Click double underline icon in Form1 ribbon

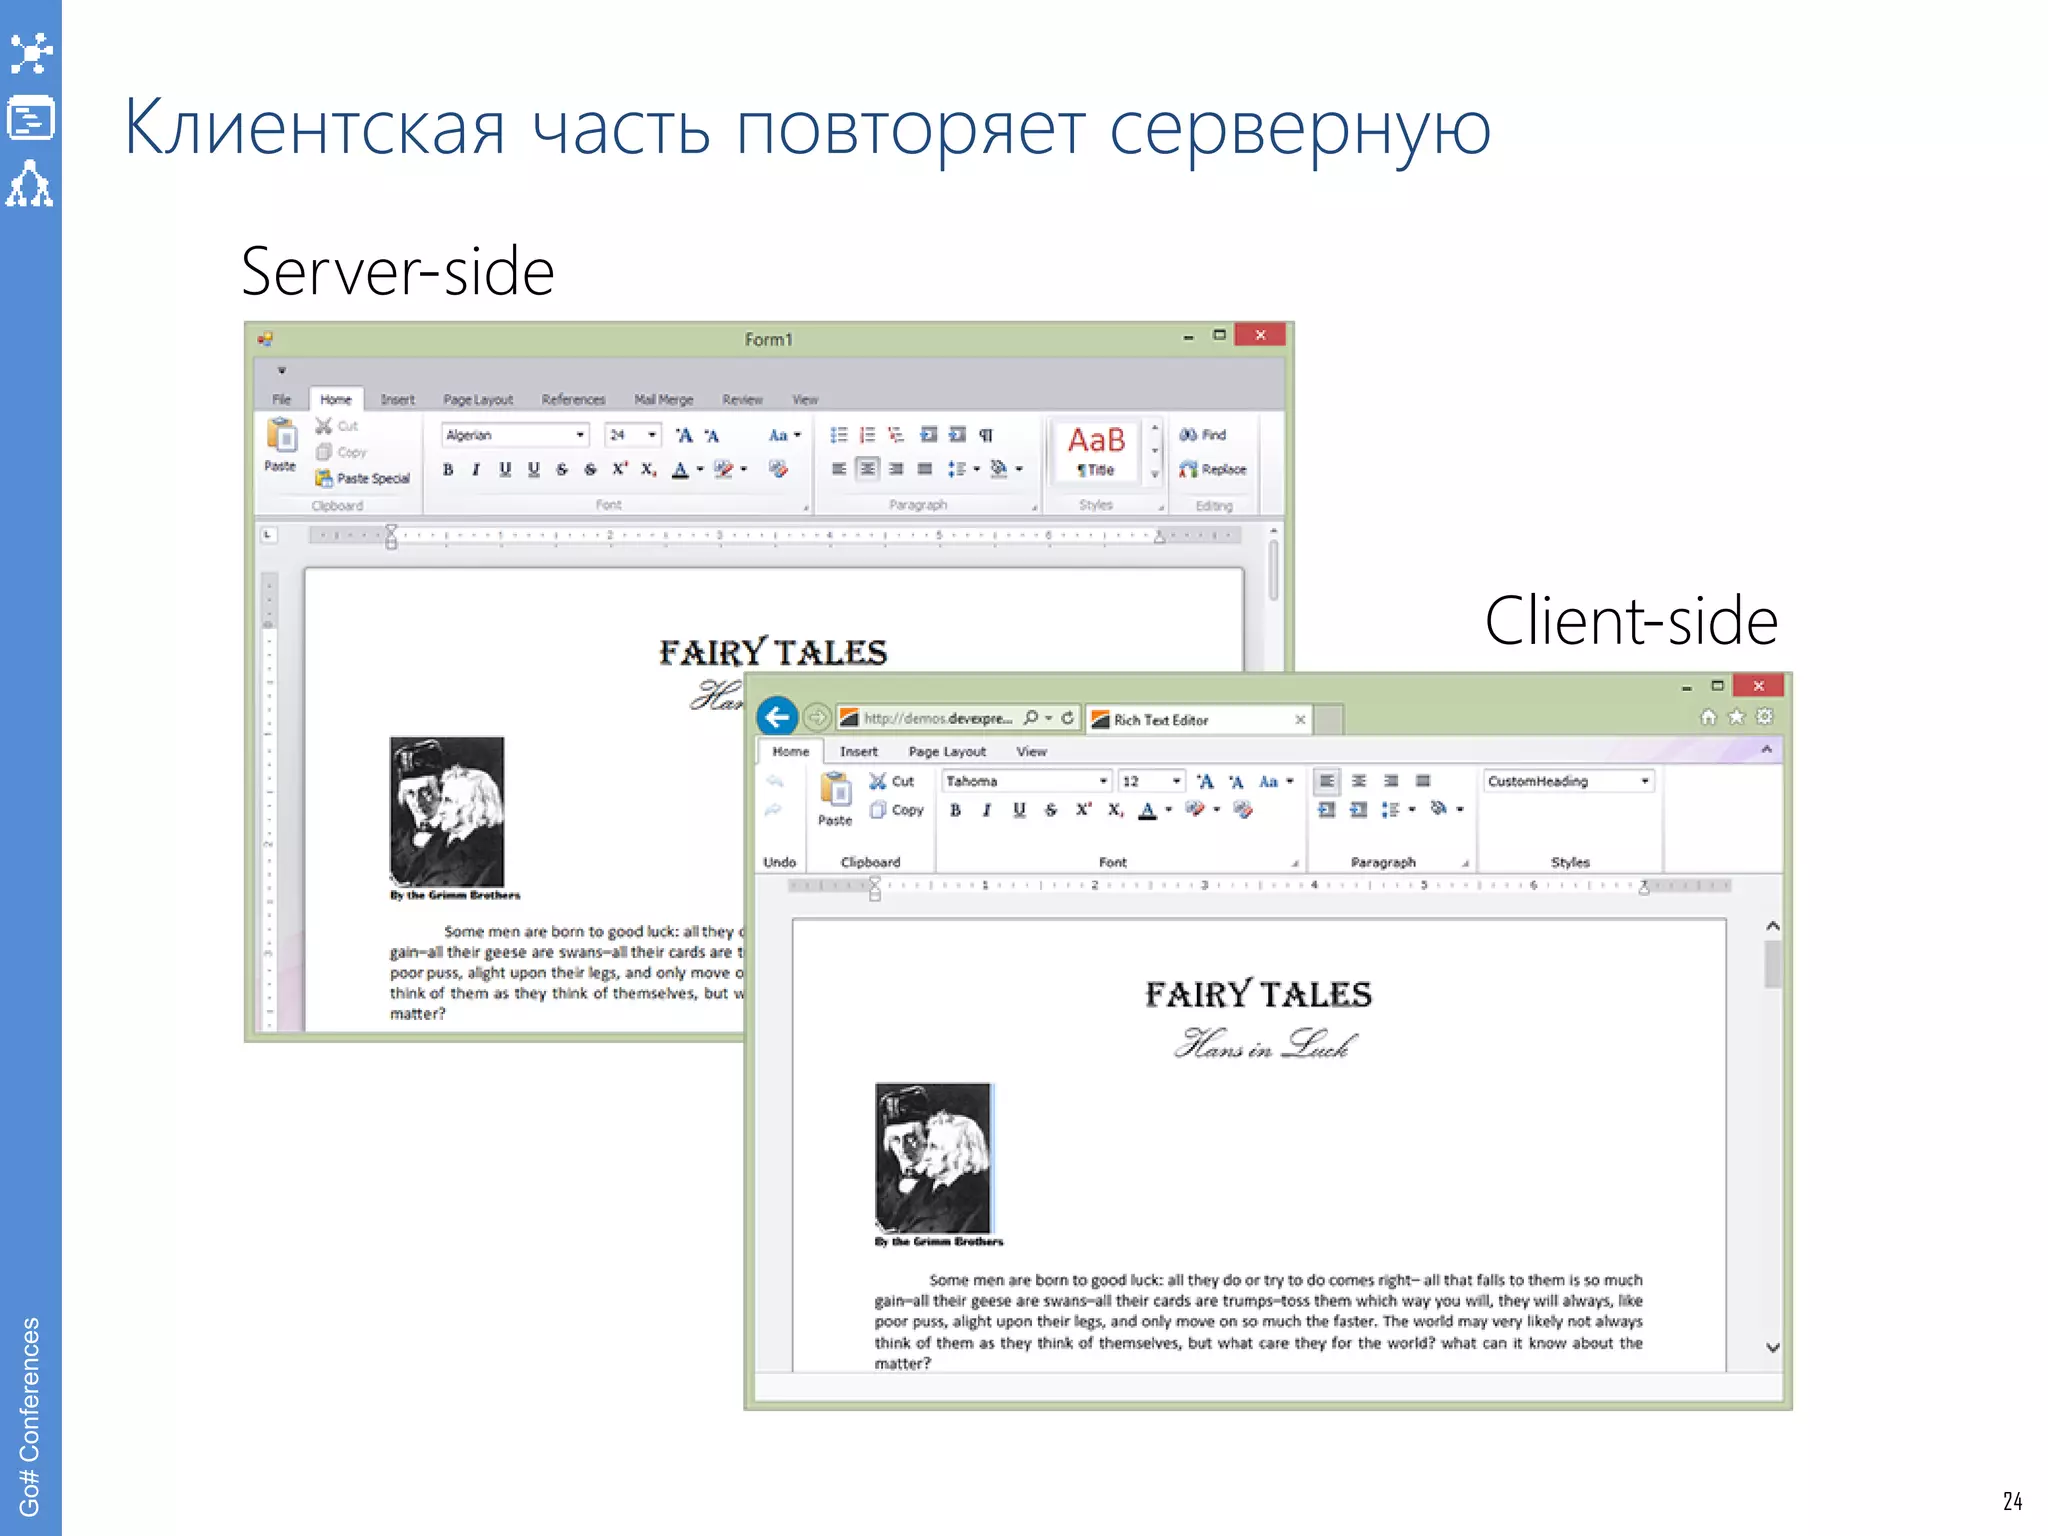534,469
